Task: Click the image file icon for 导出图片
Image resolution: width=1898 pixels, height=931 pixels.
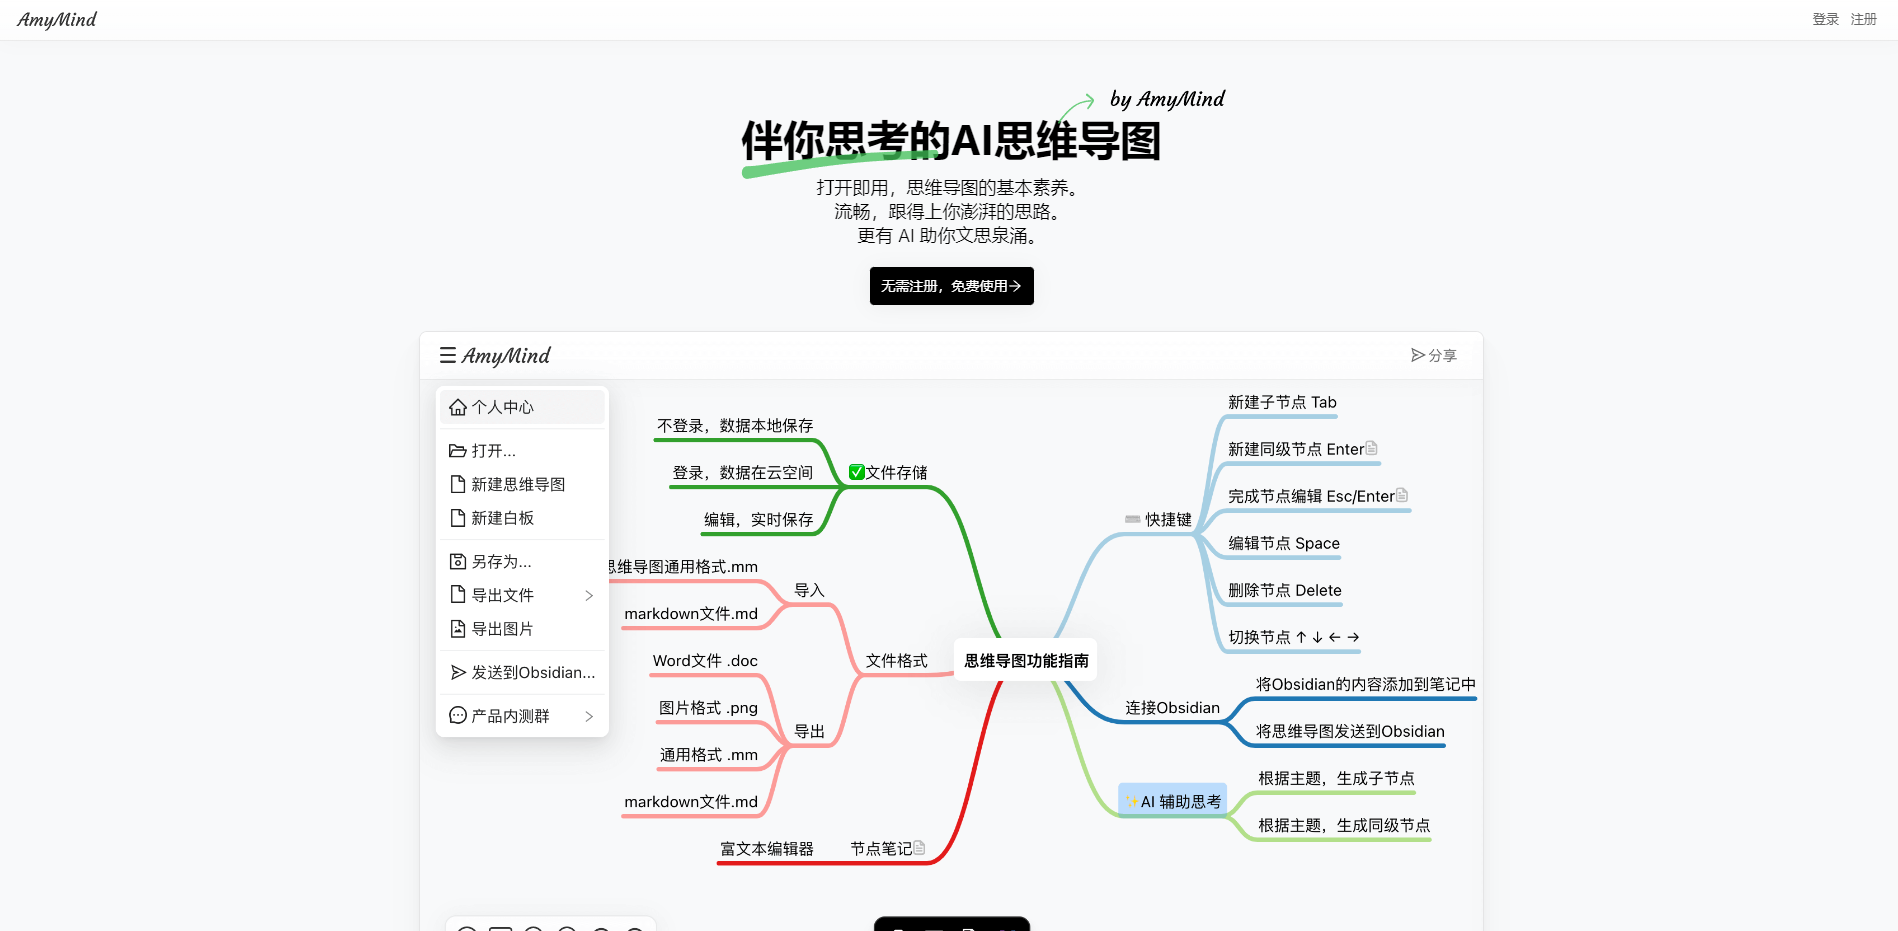Action: pyautogui.click(x=458, y=629)
